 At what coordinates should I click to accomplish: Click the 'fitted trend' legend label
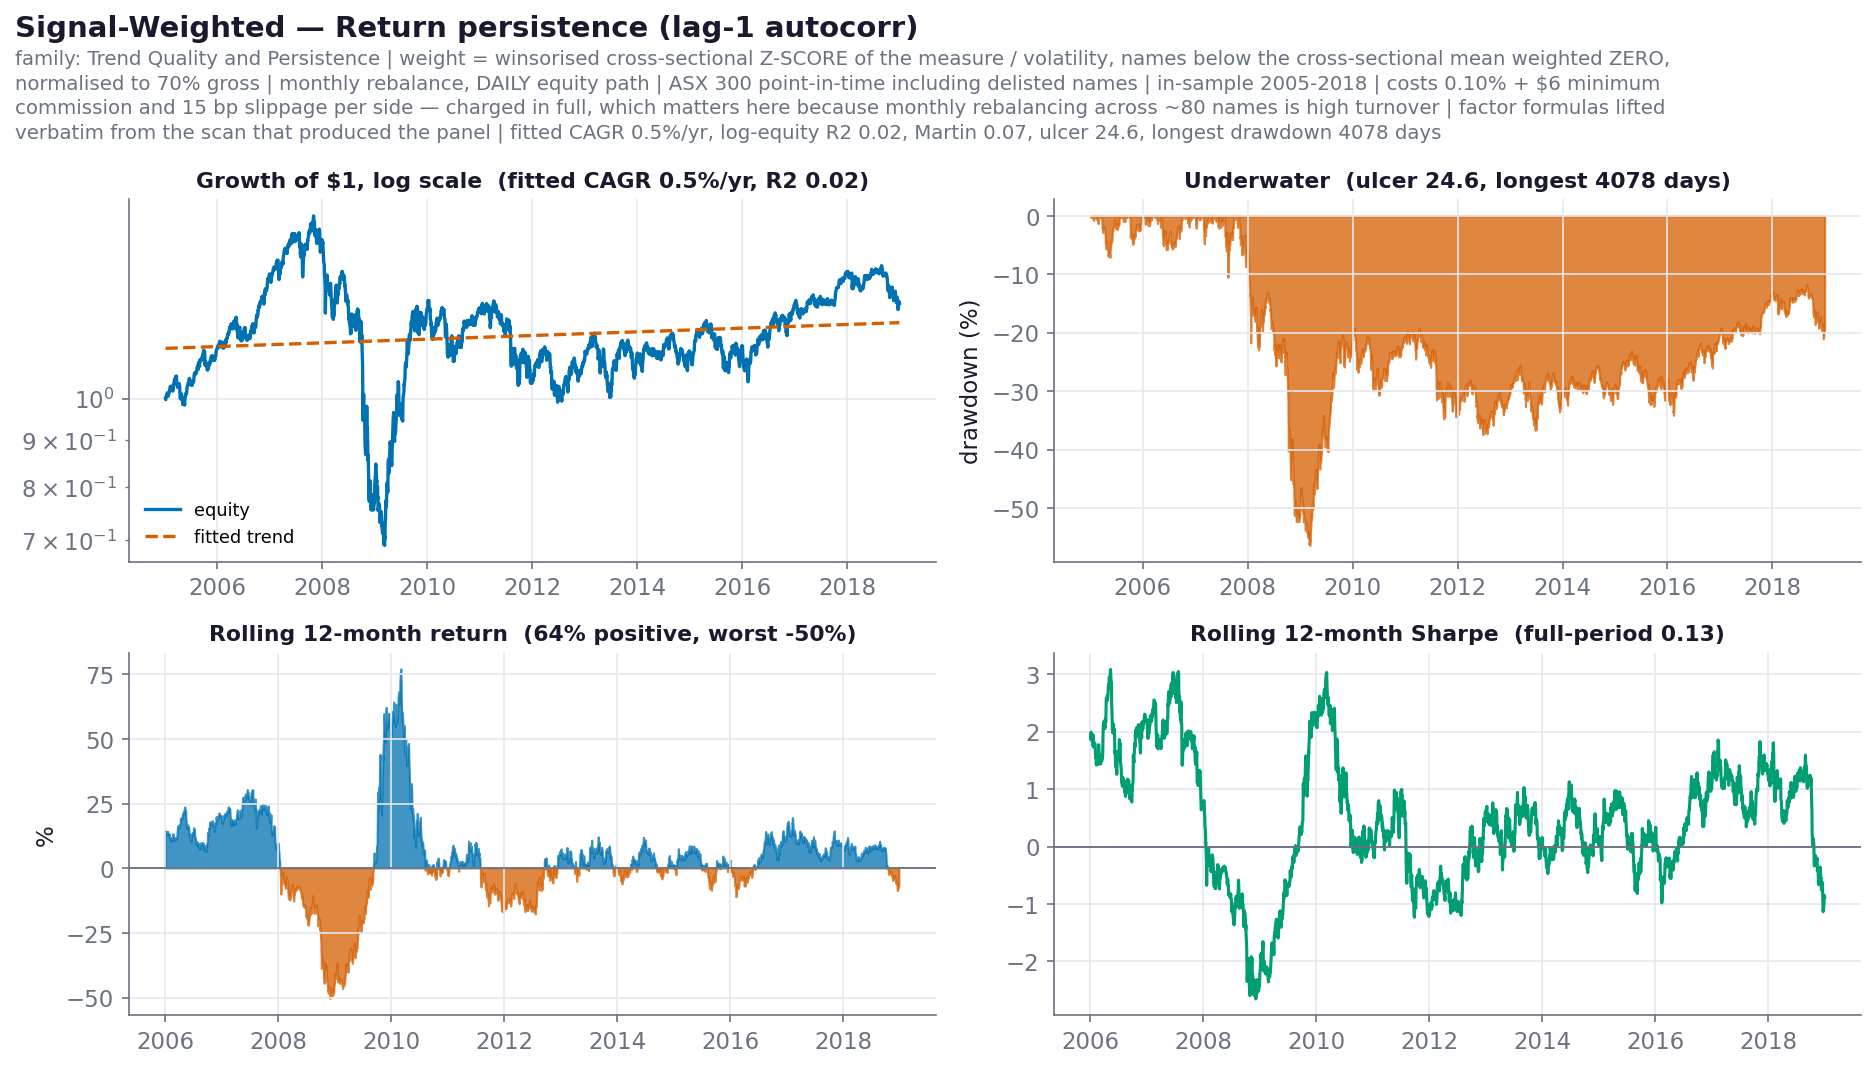(244, 537)
